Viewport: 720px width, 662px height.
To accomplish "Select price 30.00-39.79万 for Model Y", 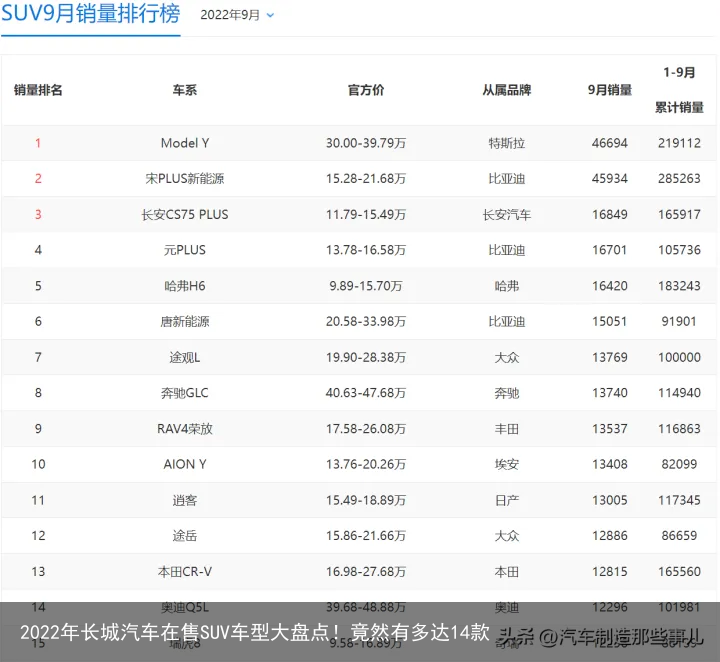I will coord(366,143).
